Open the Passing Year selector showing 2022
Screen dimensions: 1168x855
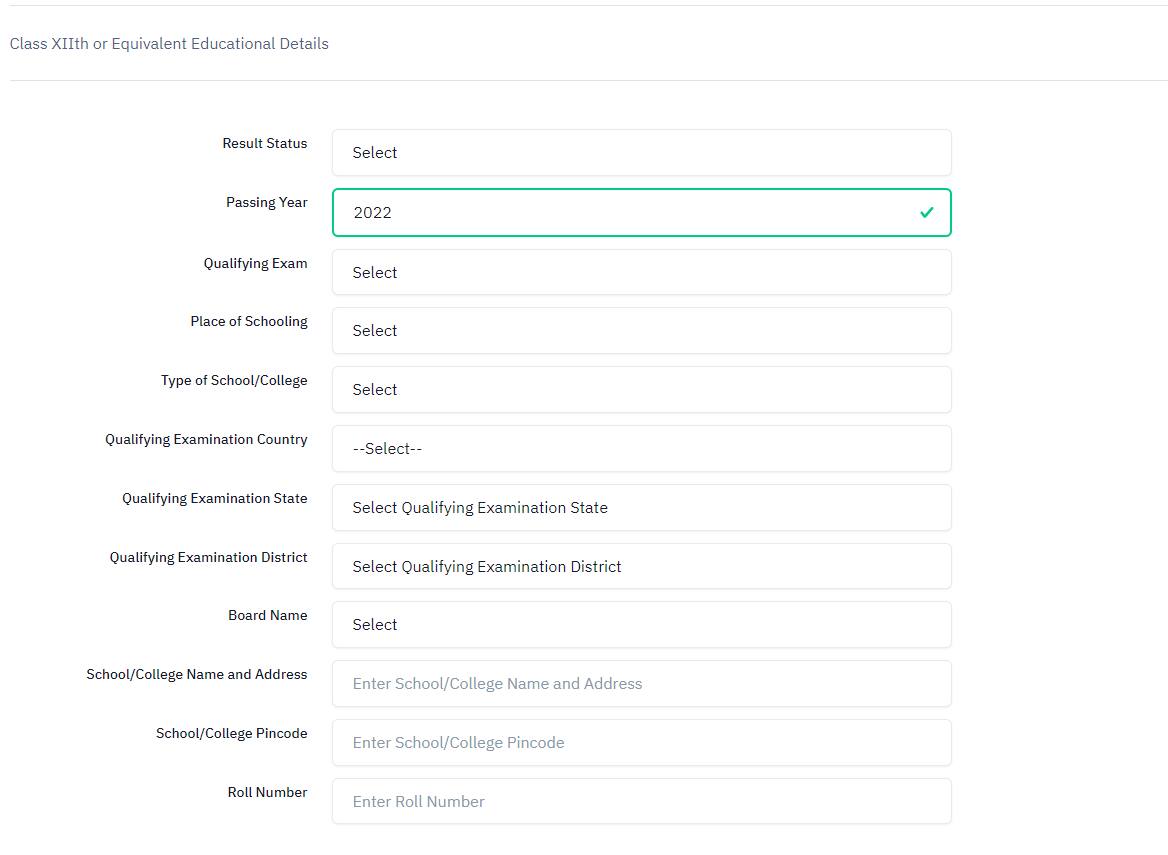641,212
